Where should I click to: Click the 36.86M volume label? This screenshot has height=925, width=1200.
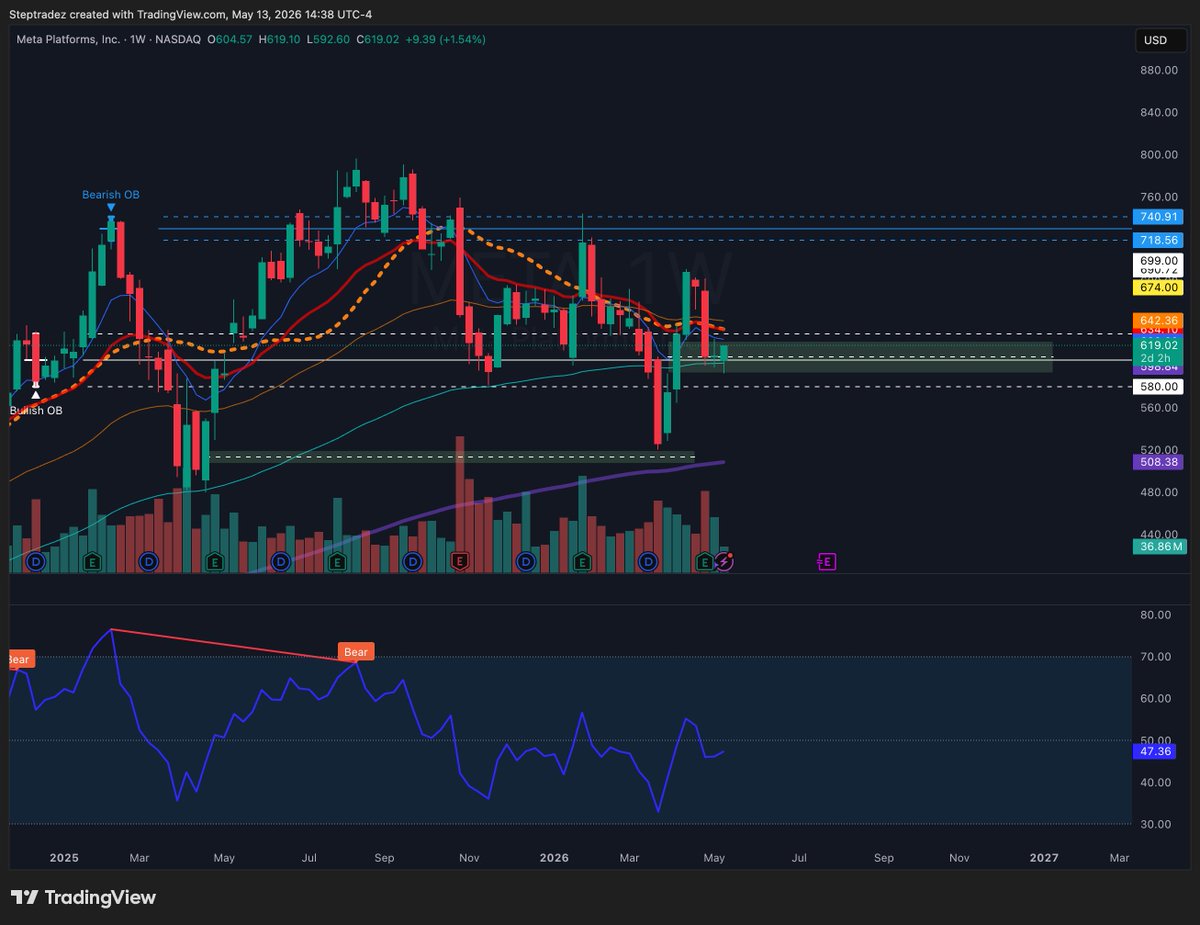click(1159, 546)
